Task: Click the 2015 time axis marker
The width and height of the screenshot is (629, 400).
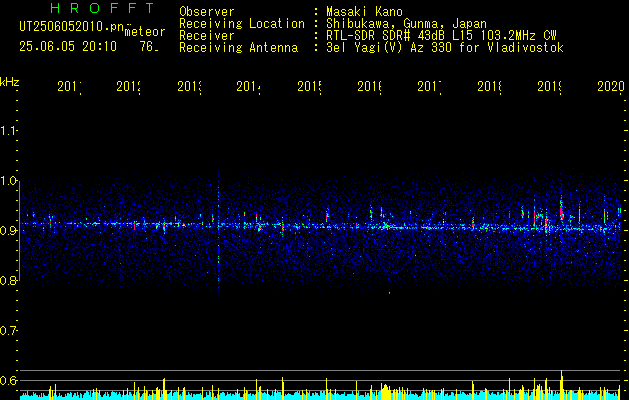Action: point(309,86)
